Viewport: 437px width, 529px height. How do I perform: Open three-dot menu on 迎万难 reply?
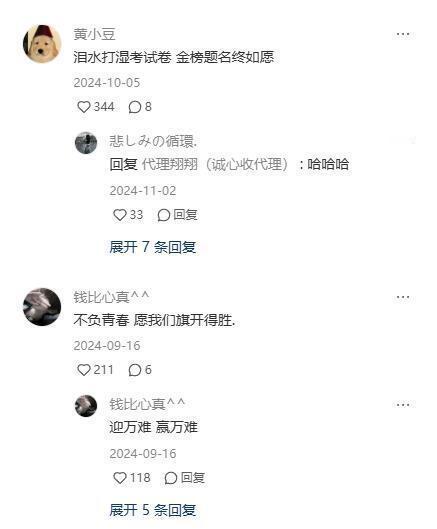click(x=403, y=405)
